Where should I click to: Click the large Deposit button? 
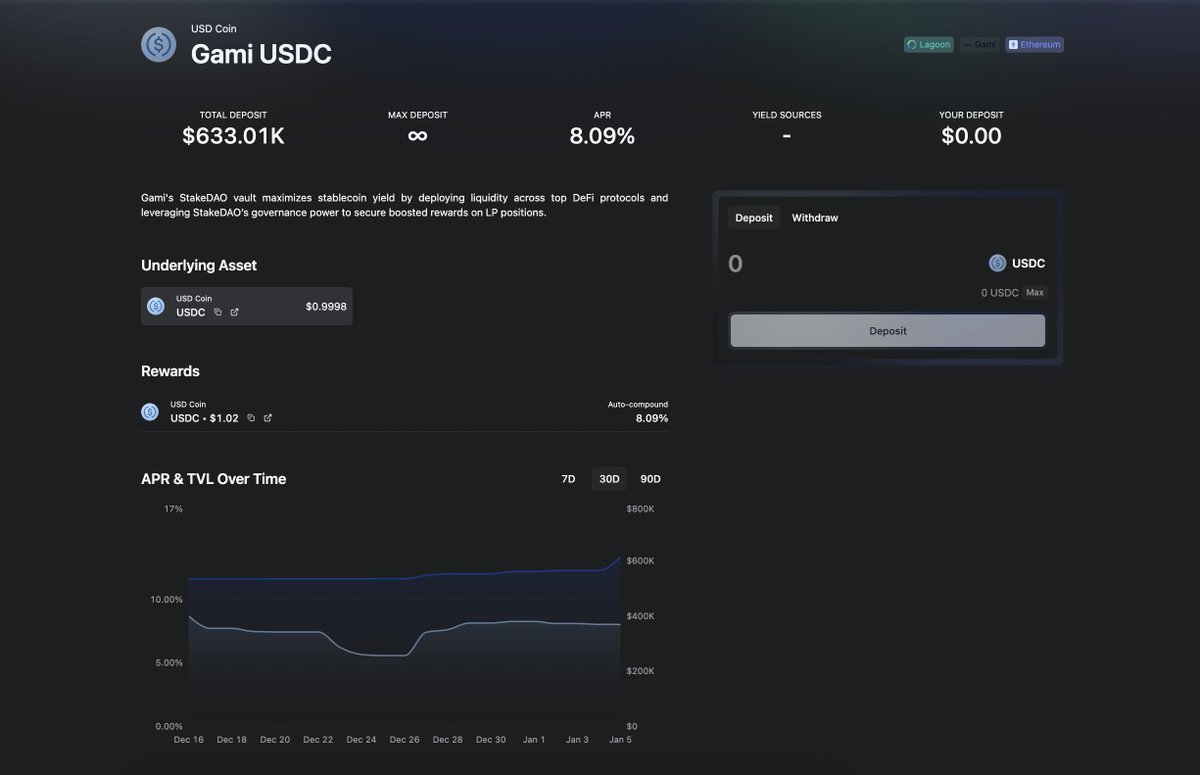[888, 331]
